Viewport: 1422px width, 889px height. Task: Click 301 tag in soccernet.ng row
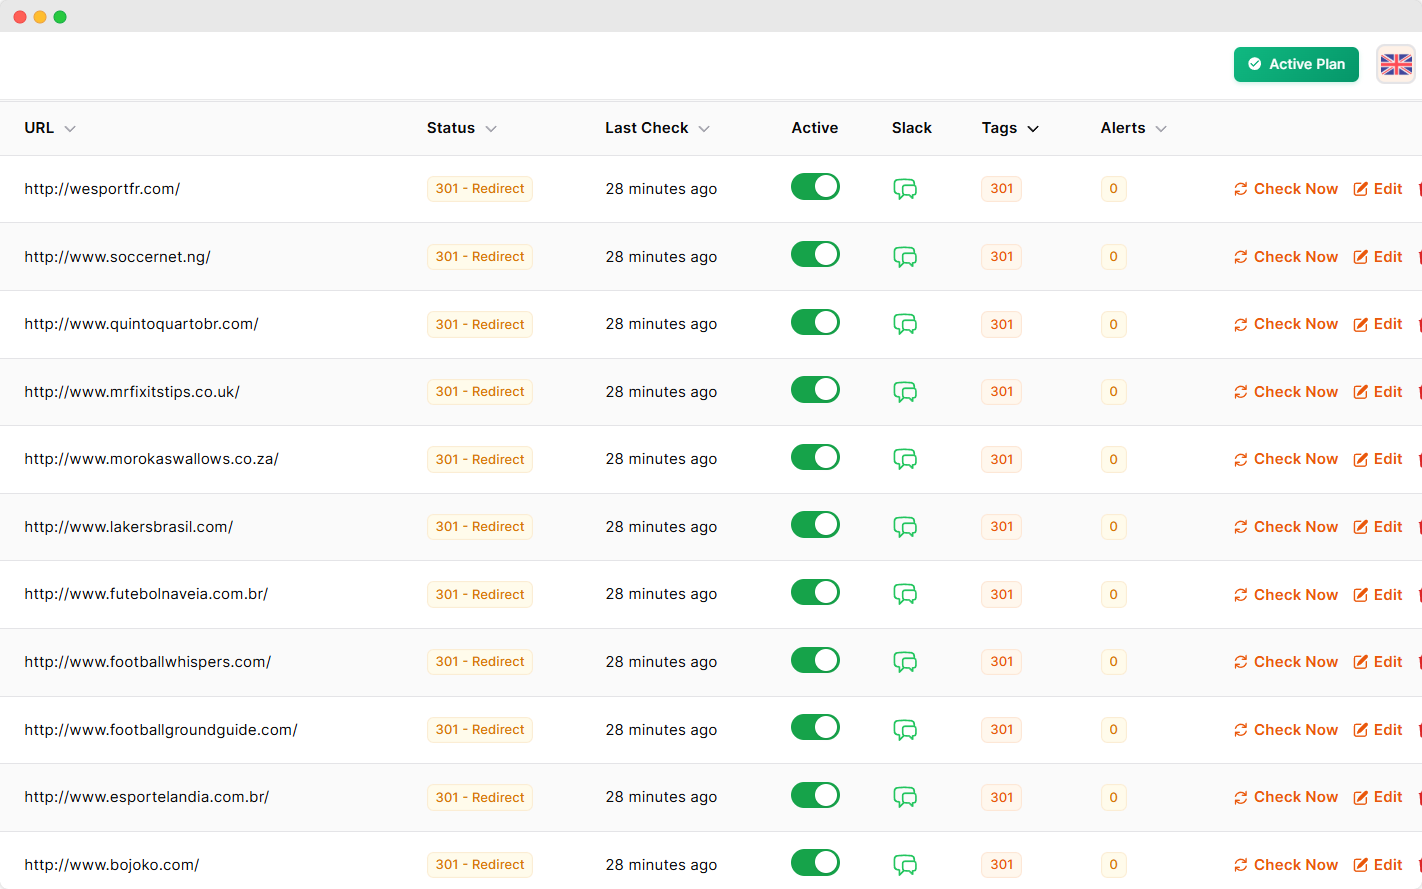pos(1001,257)
